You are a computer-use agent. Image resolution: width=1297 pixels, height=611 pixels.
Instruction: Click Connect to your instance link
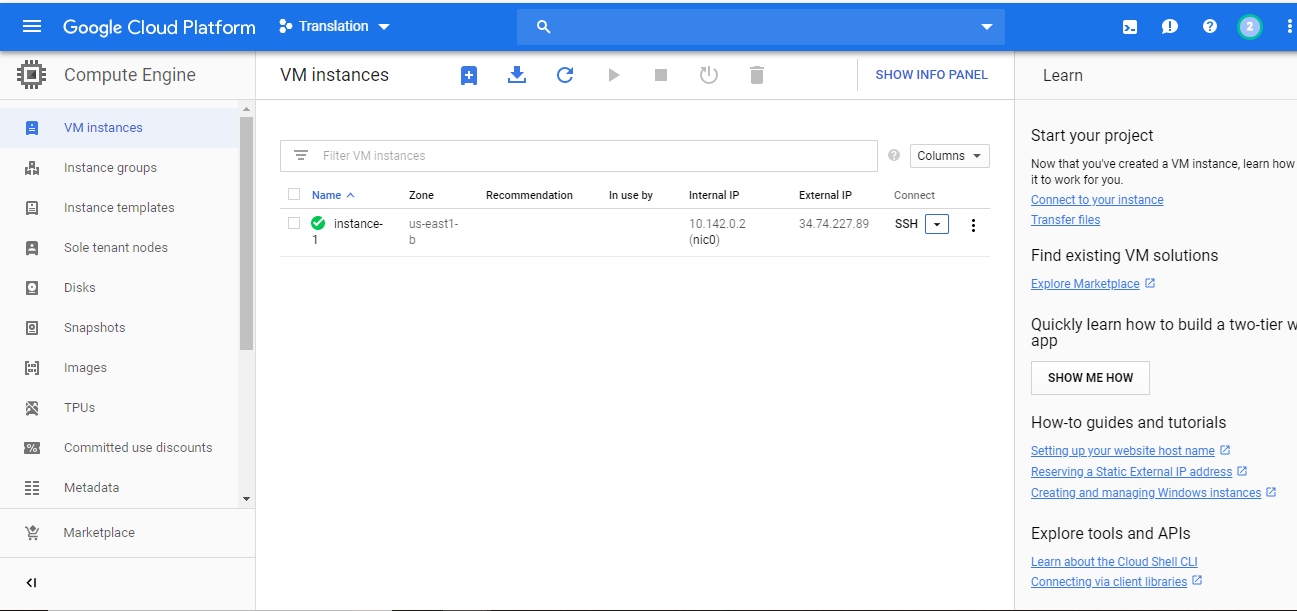click(x=1097, y=200)
